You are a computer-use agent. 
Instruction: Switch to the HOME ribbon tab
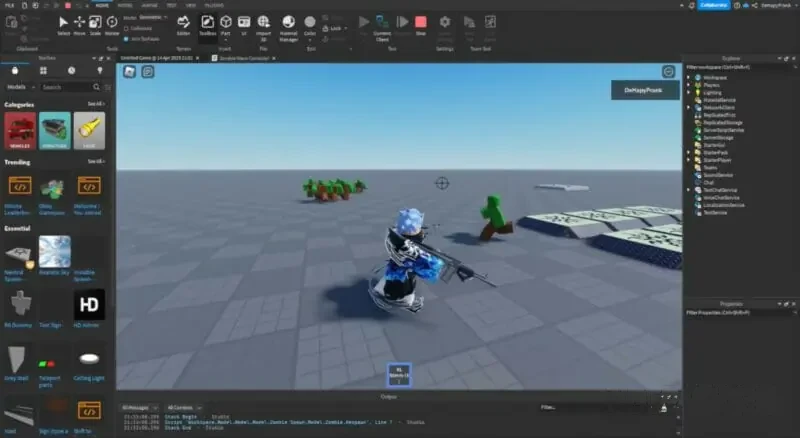point(102,5)
